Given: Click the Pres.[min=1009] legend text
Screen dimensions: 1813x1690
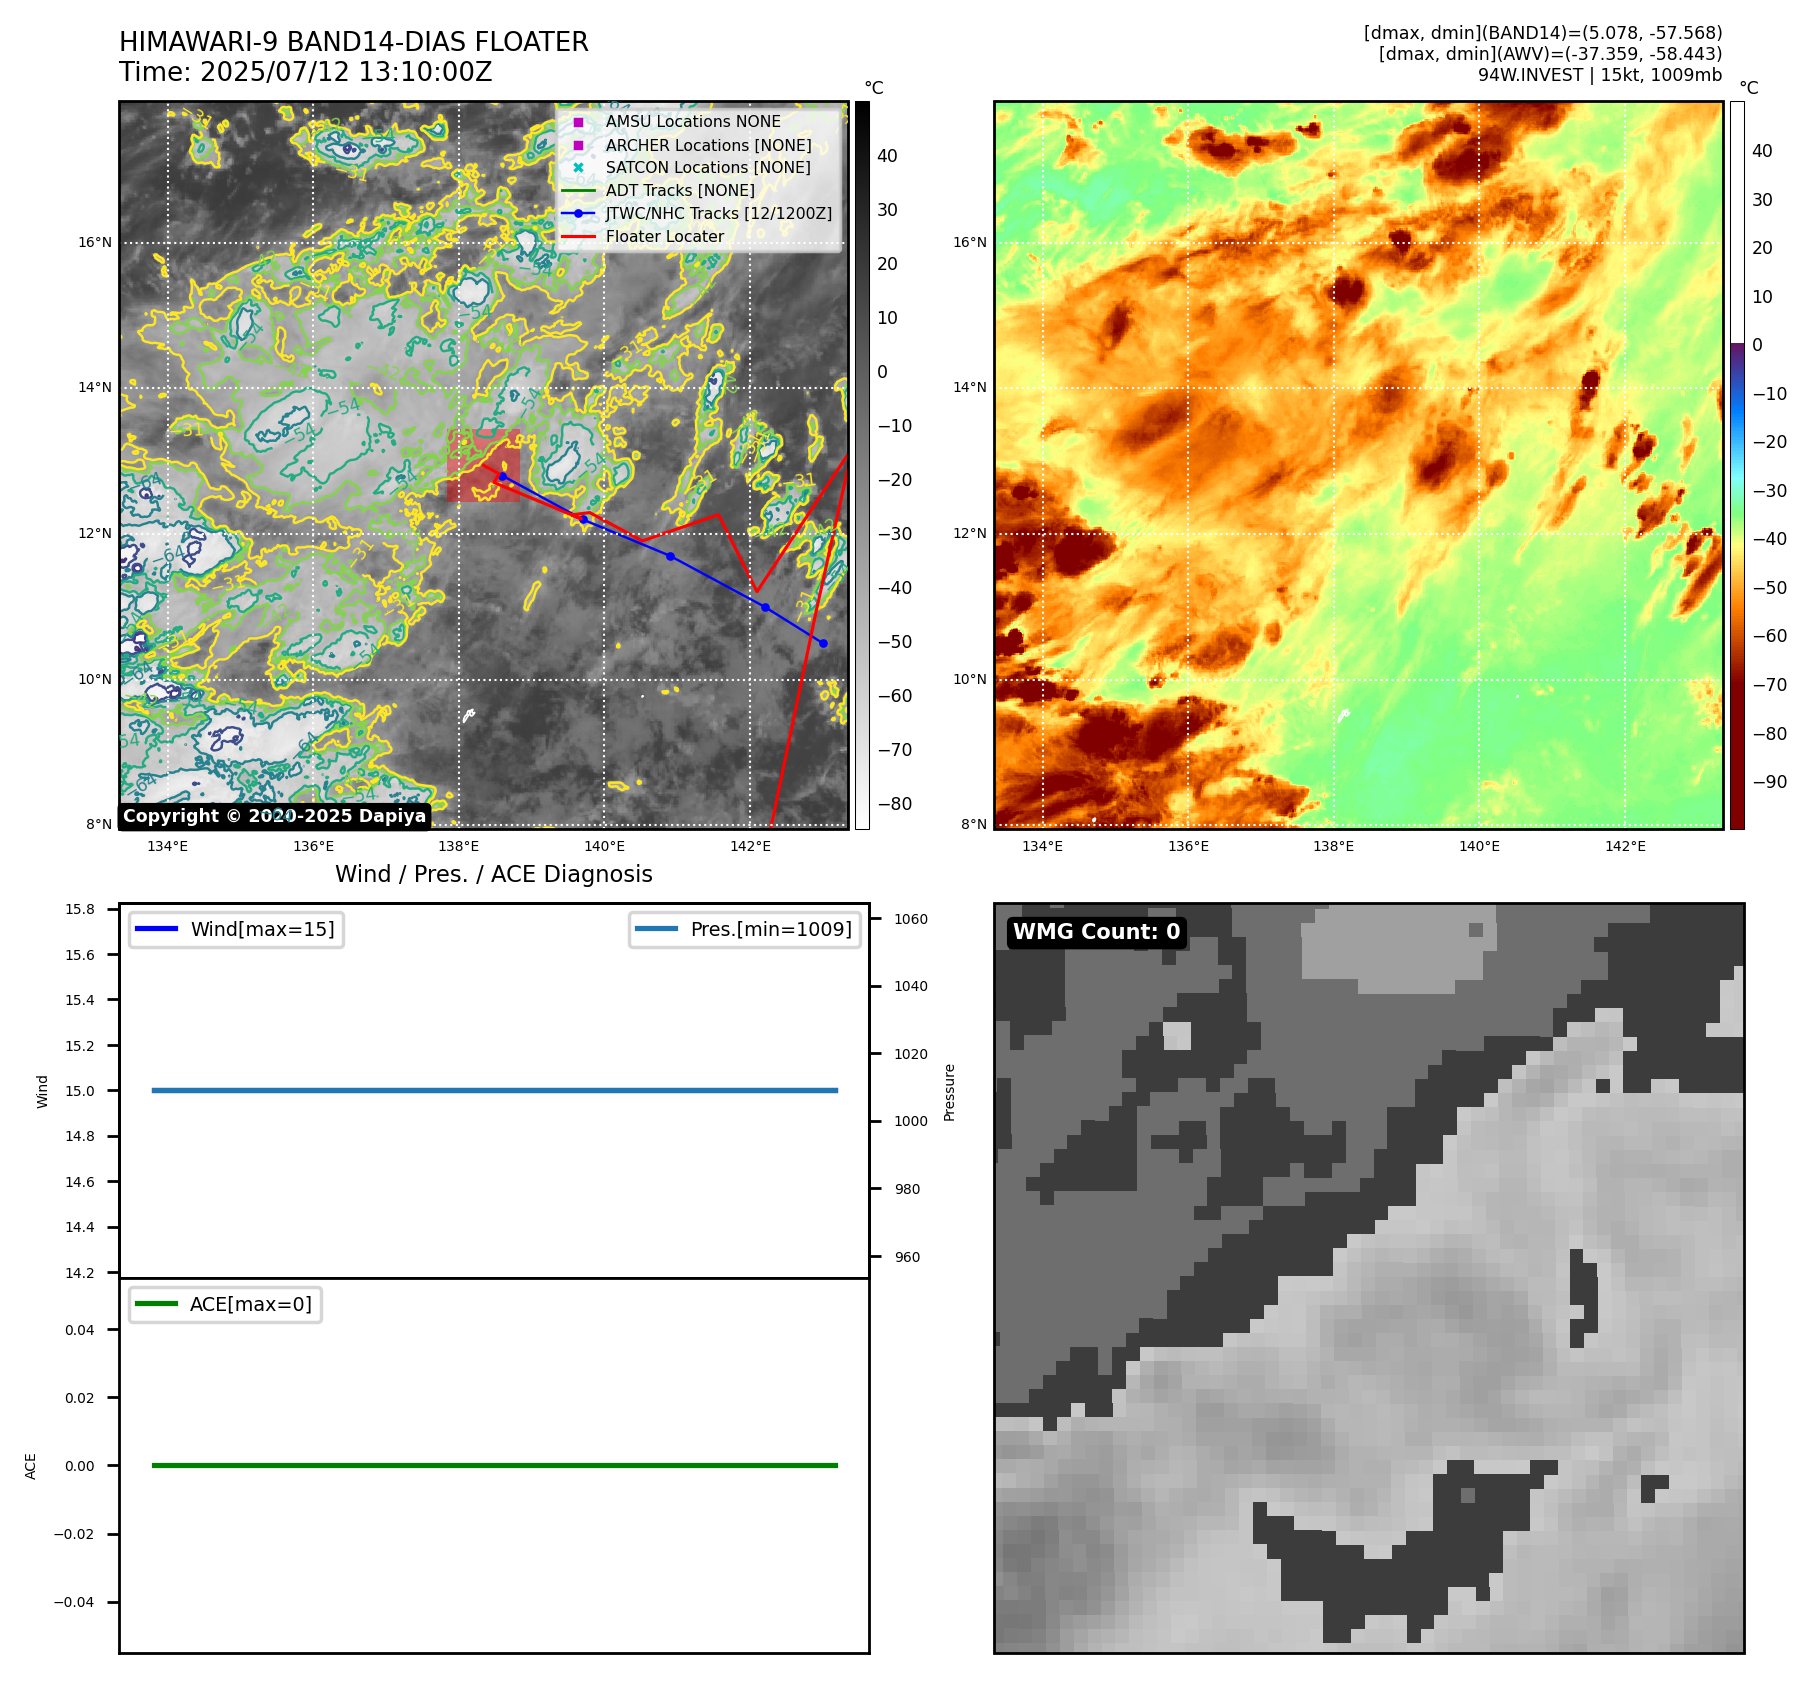Looking at the screenshot, I should coord(771,929).
